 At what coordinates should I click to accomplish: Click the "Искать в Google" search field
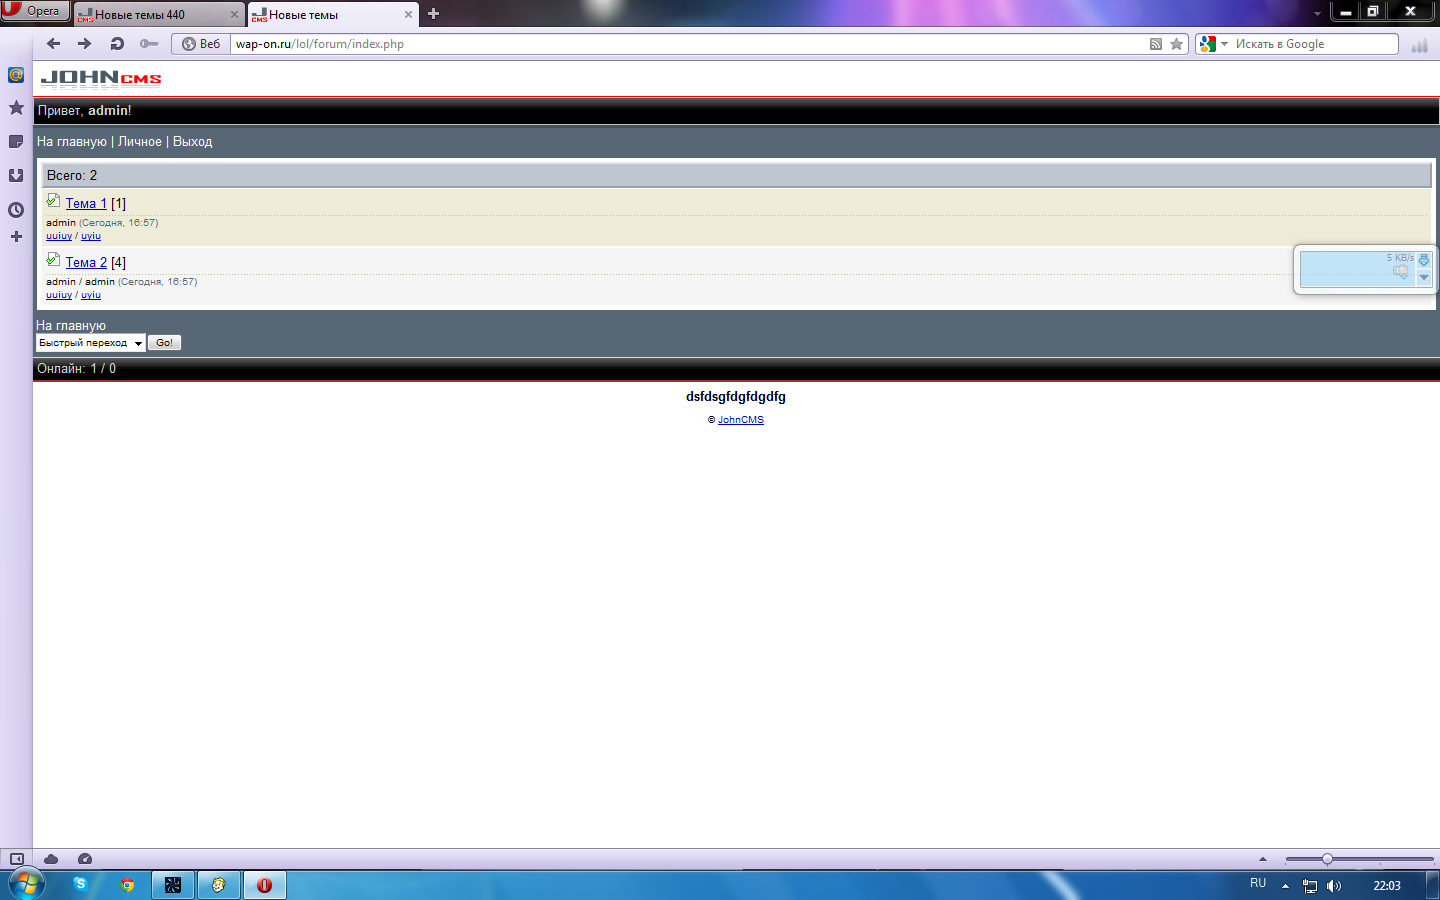pyautogui.click(x=1314, y=44)
